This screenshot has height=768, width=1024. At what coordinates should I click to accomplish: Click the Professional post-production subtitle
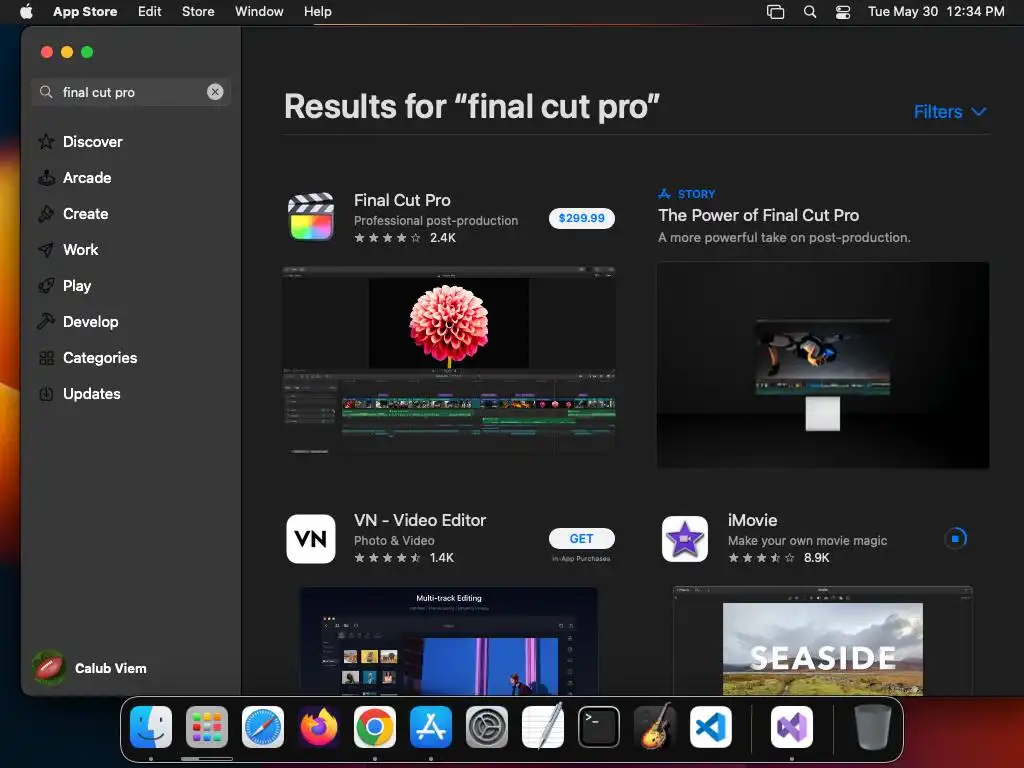pyautogui.click(x=436, y=221)
